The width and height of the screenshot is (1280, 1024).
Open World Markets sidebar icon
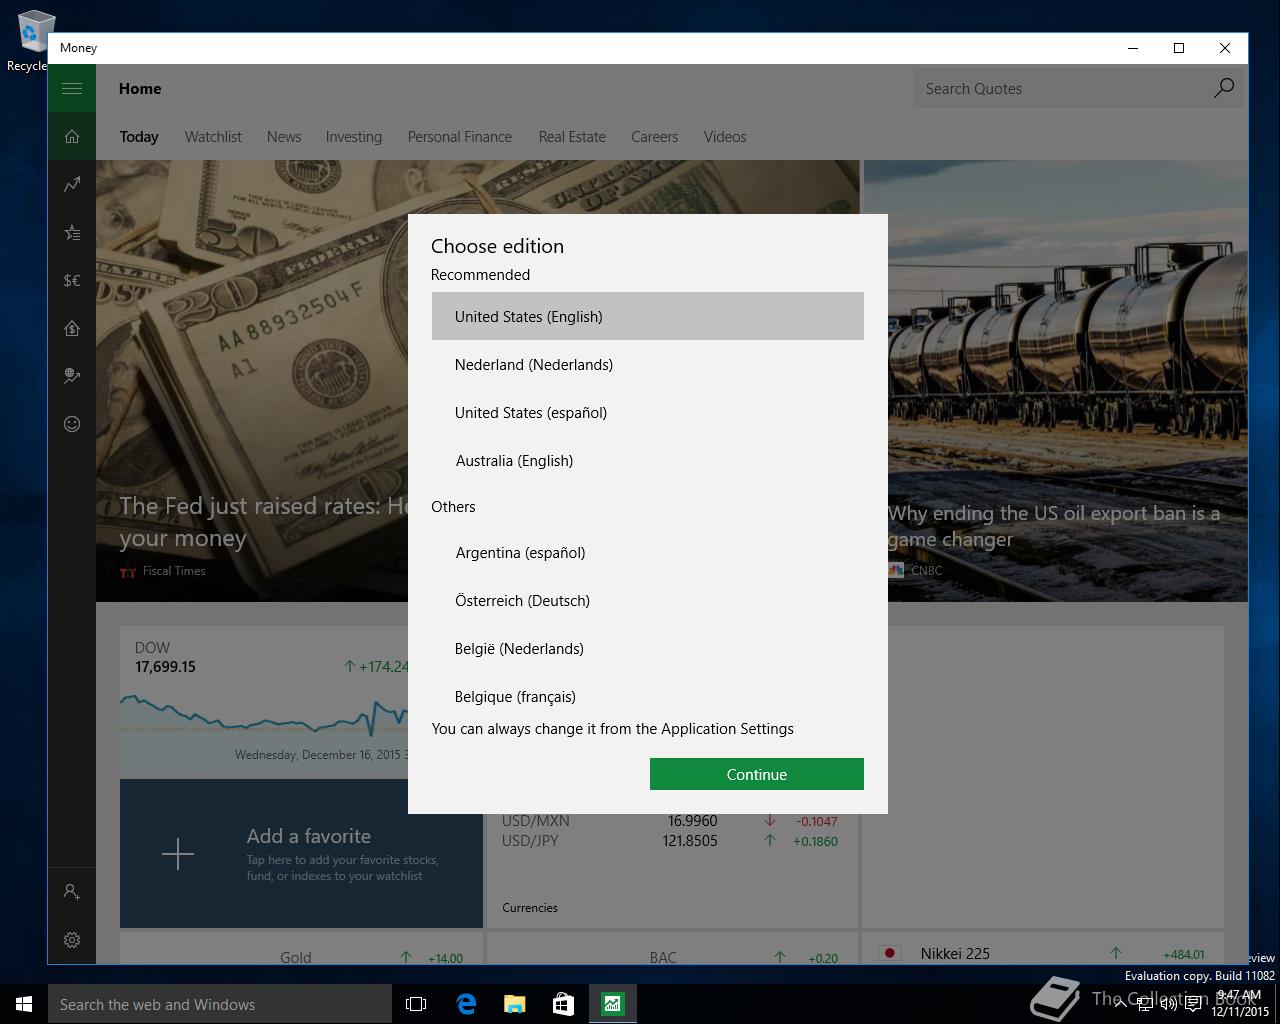72,376
